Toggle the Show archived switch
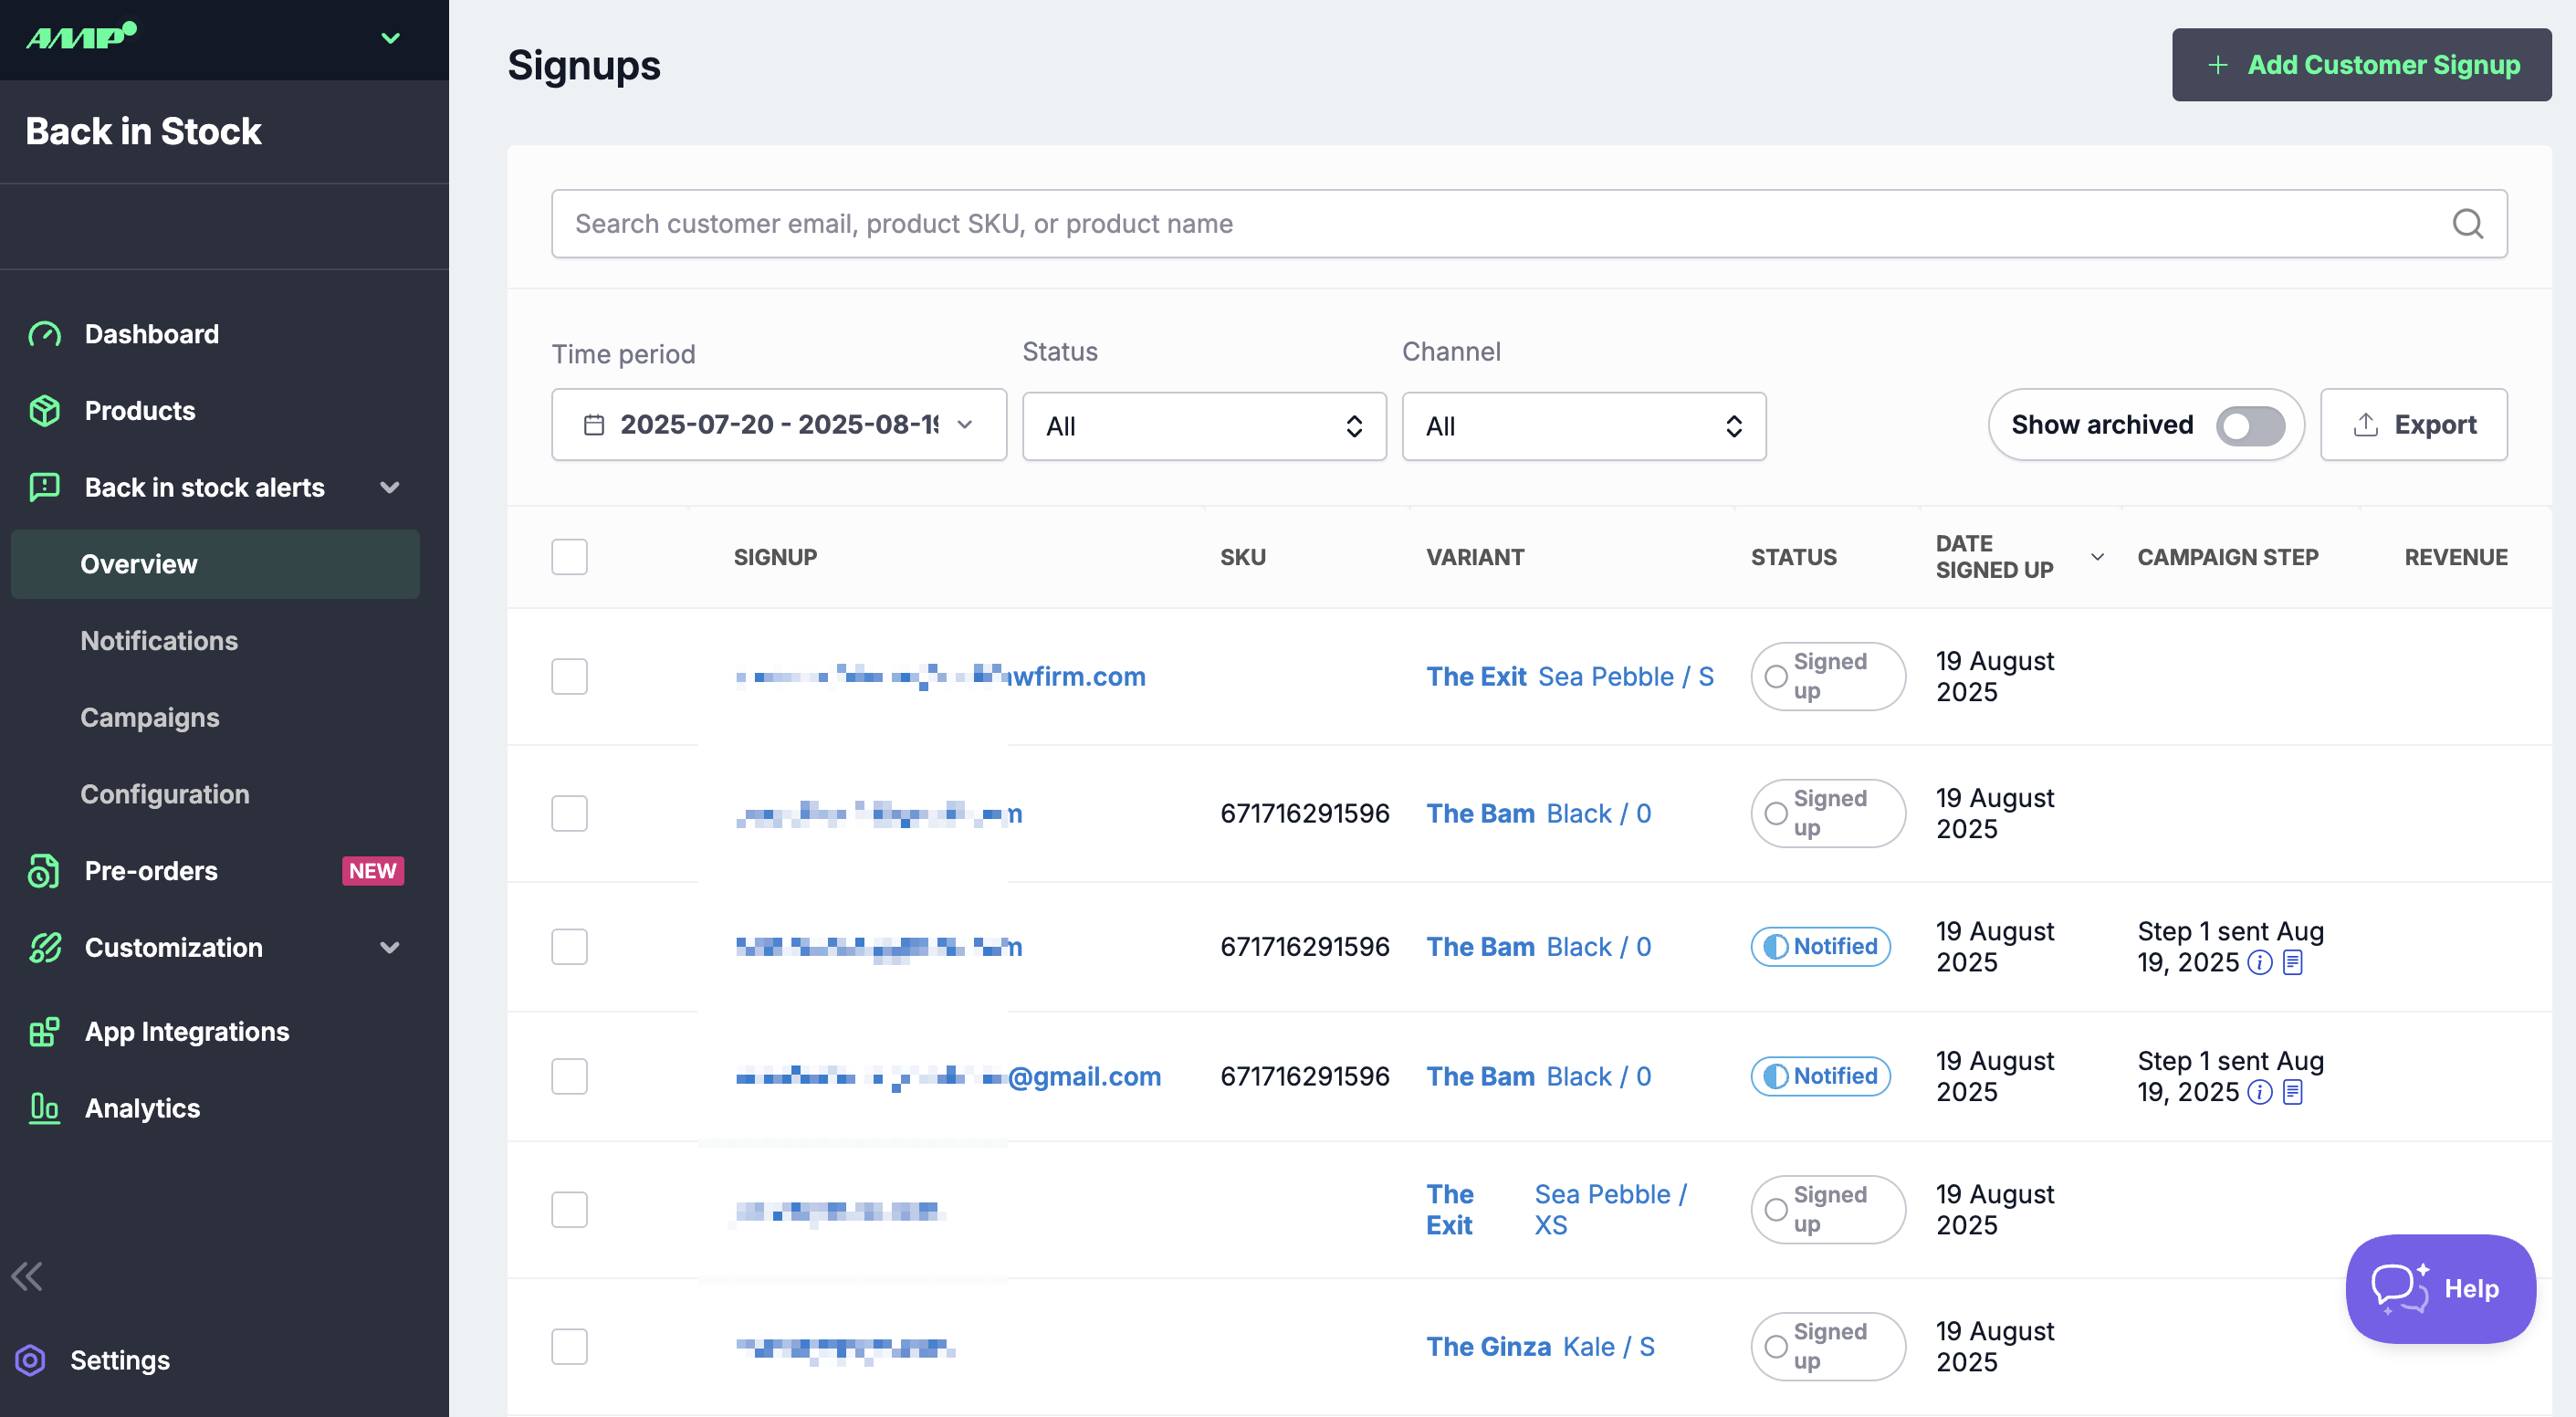The image size is (2576, 1417). pyautogui.click(x=2250, y=426)
